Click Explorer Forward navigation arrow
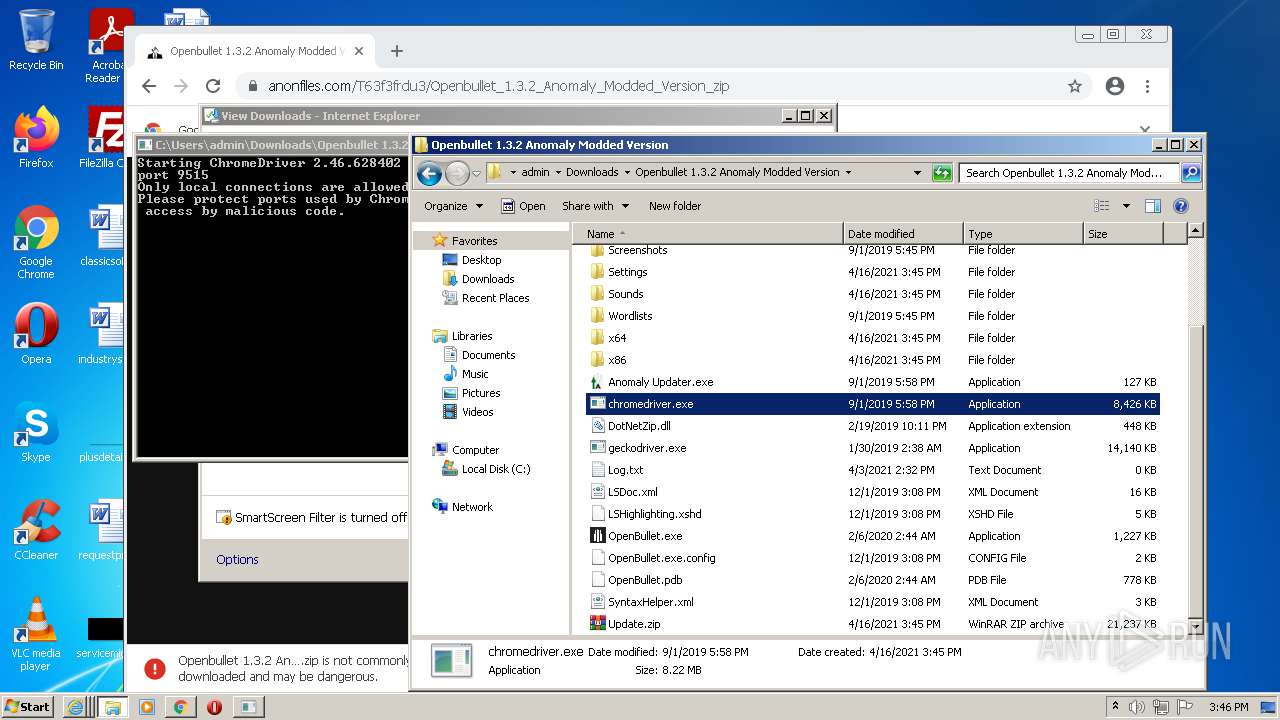The image size is (1280, 720). coord(457,174)
